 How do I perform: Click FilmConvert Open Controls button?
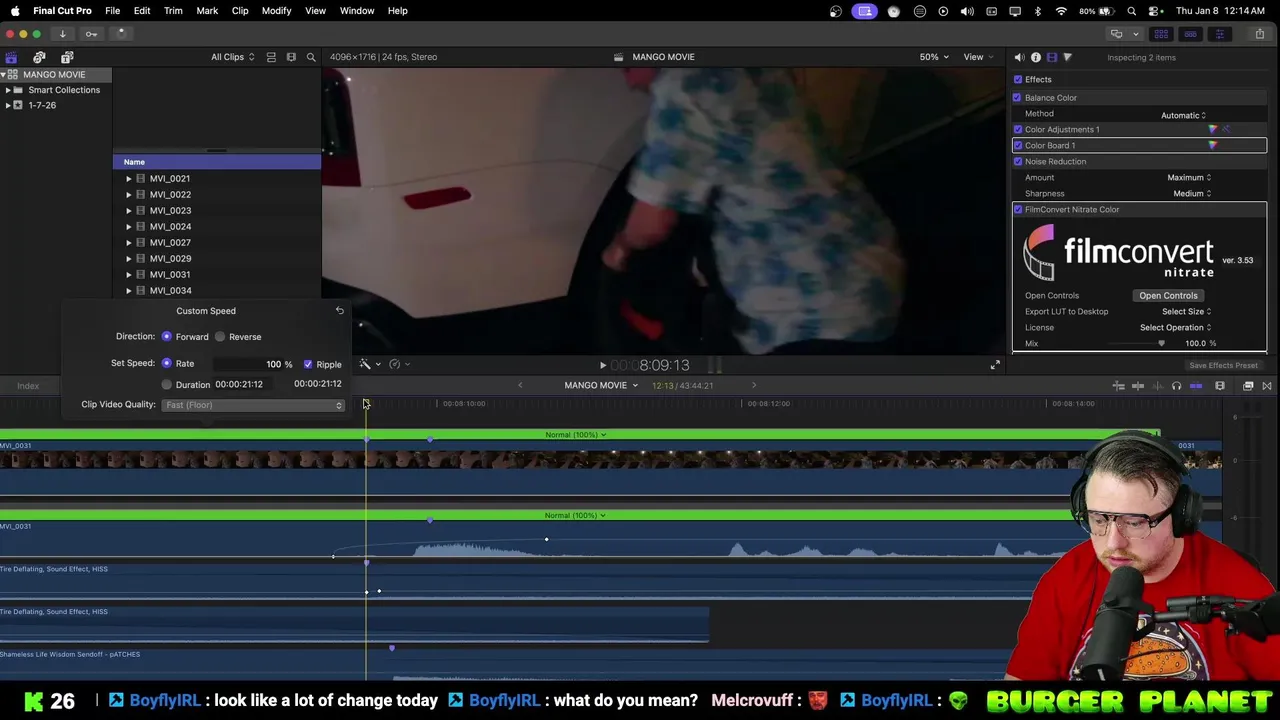point(1168,296)
